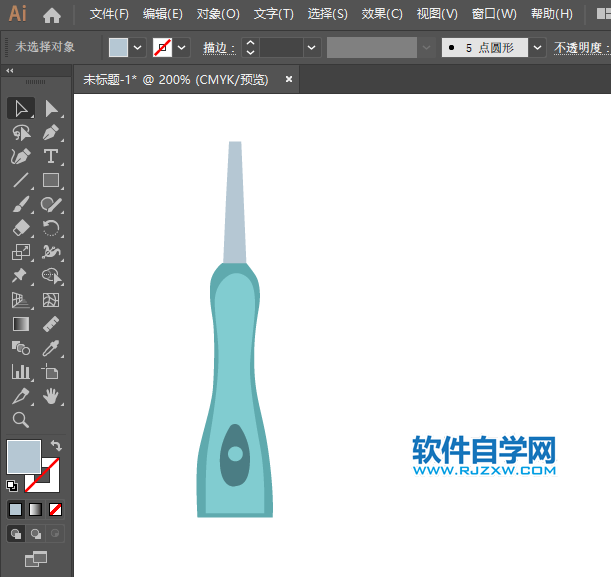
Task: Open the 窗口(W) menu
Action: [494, 14]
